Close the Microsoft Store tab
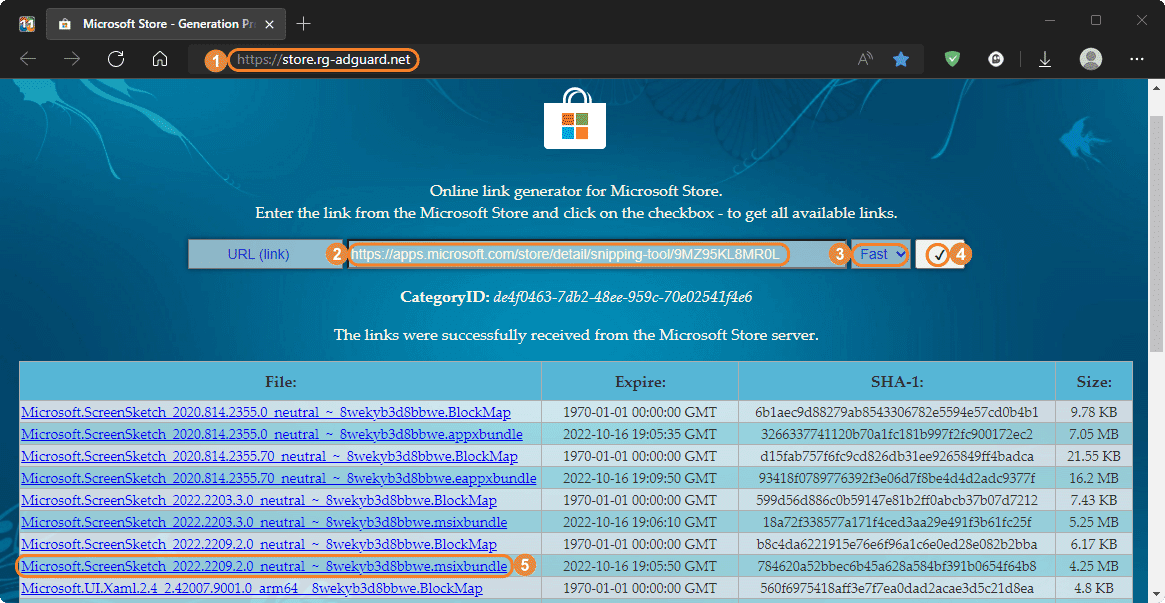Viewport: 1165px width, 603px height. tap(269, 24)
